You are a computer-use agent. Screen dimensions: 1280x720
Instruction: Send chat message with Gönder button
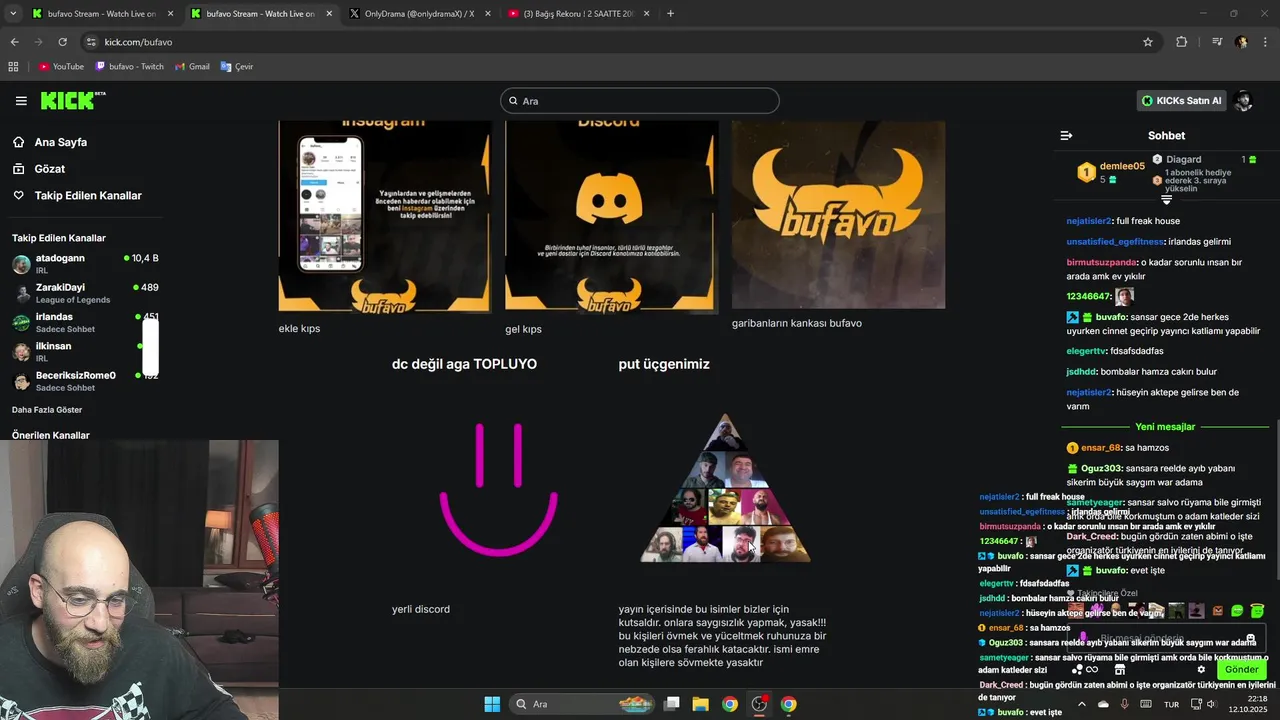(1242, 670)
